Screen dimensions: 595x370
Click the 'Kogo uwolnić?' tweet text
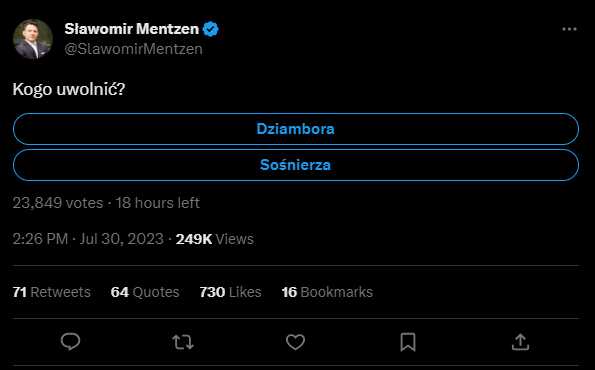pyautogui.click(x=69, y=90)
